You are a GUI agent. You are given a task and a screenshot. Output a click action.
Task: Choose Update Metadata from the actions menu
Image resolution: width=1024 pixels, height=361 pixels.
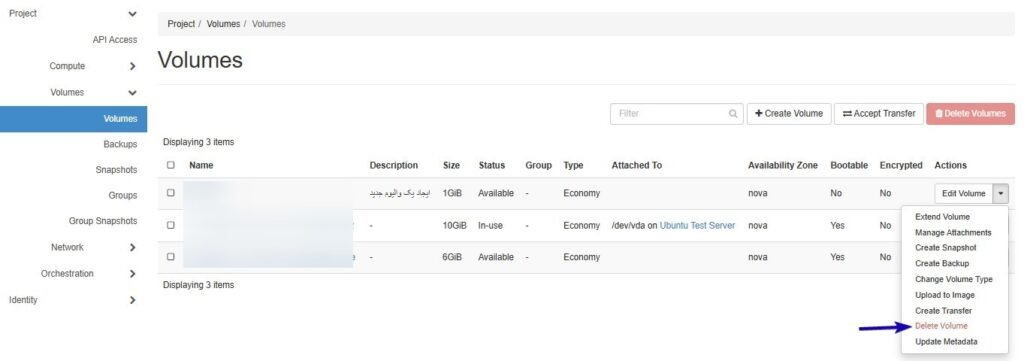click(x=946, y=341)
